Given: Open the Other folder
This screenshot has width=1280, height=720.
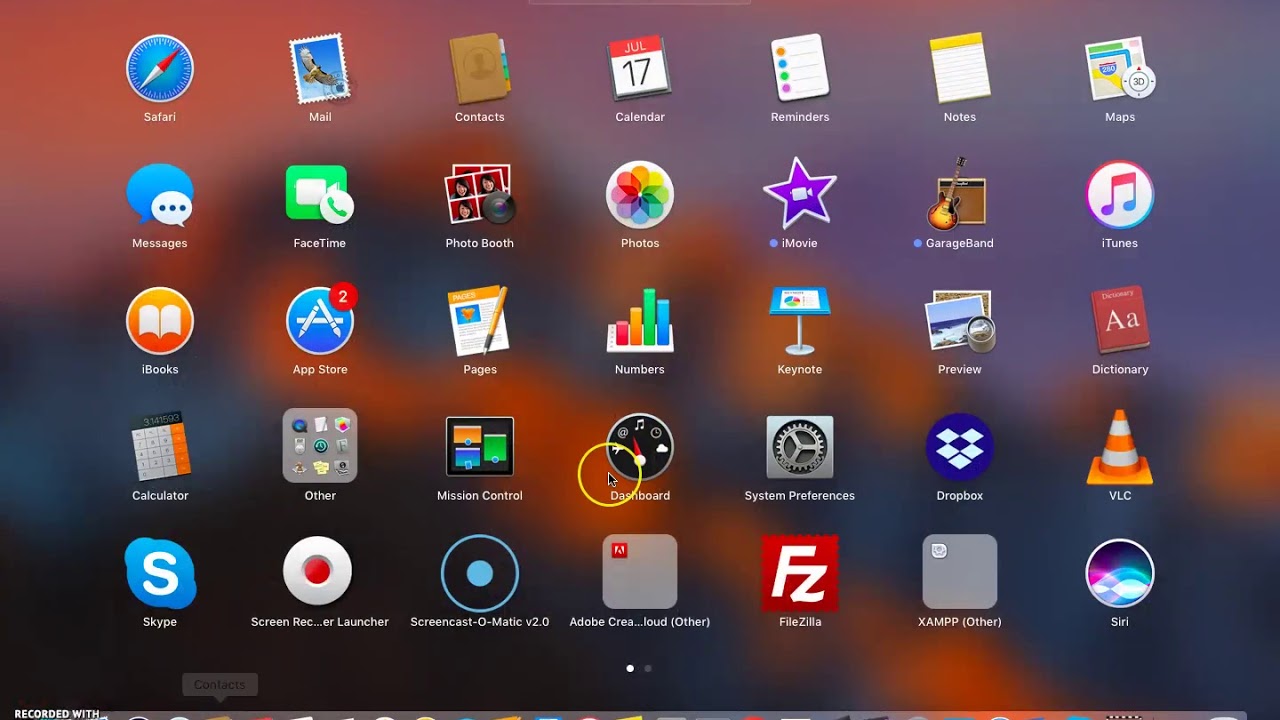Looking at the screenshot, I should click(x=320, y=447).
